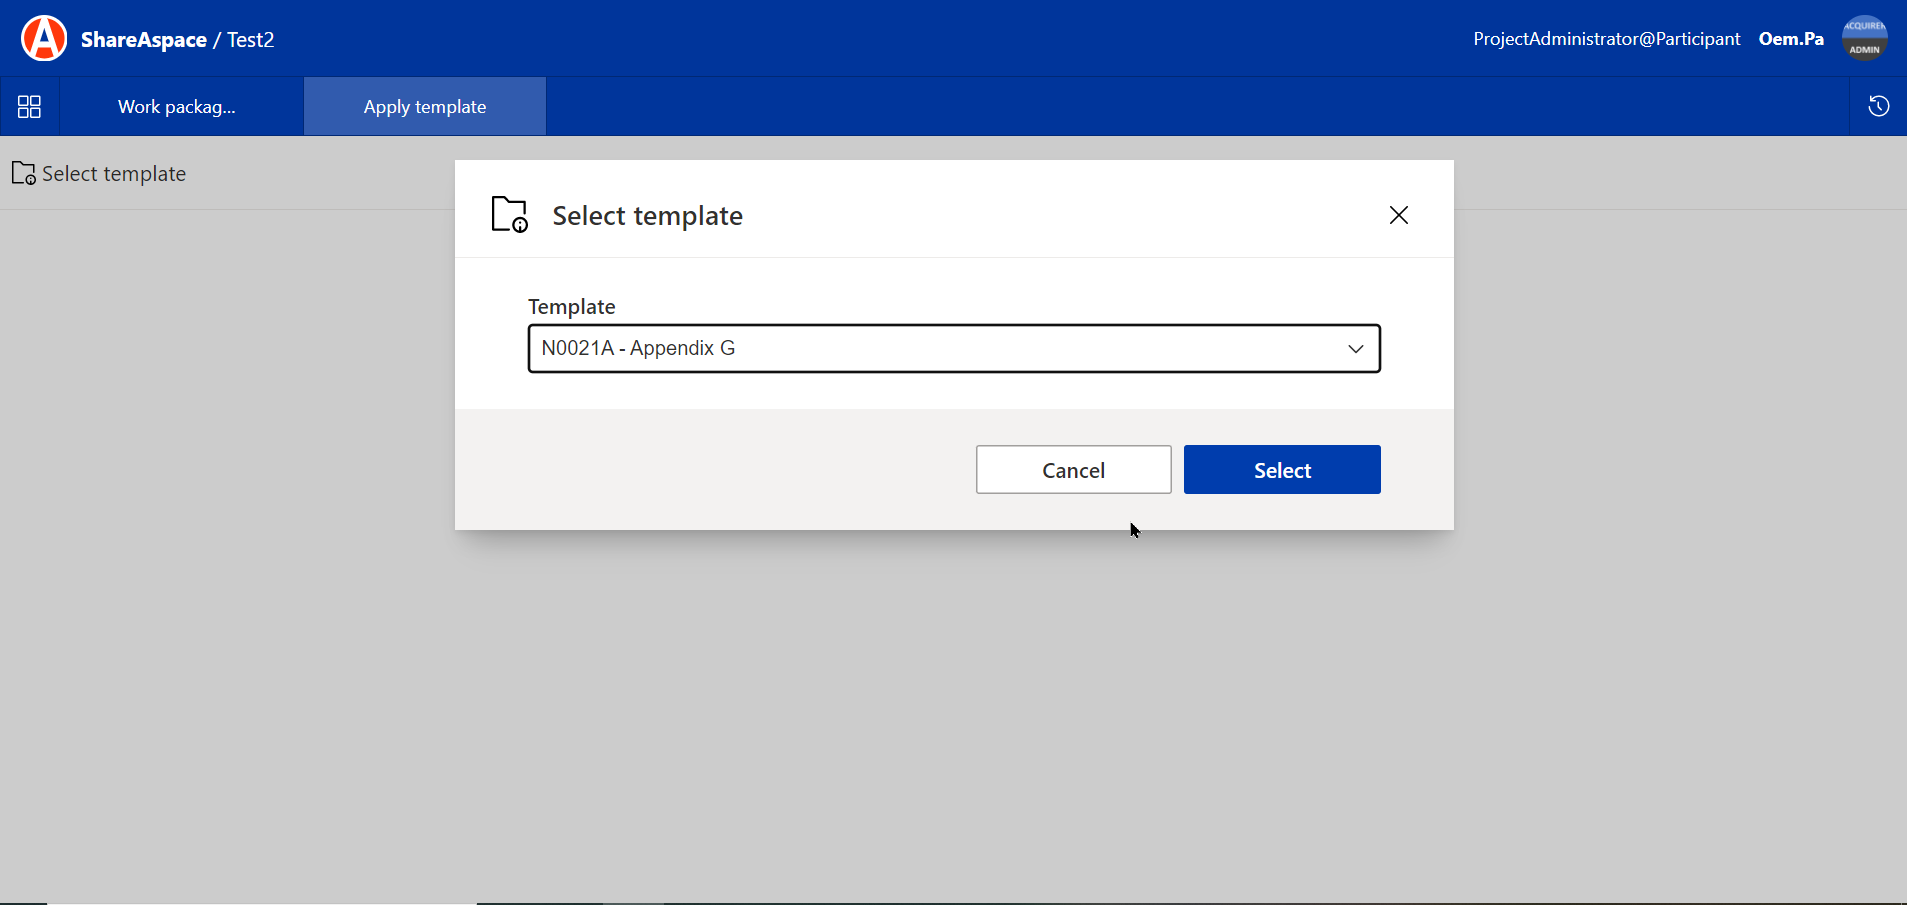Screen dimensions: 1907x905
Task: Click the folder icon in dialog header
Action: (x=509, y=215)
